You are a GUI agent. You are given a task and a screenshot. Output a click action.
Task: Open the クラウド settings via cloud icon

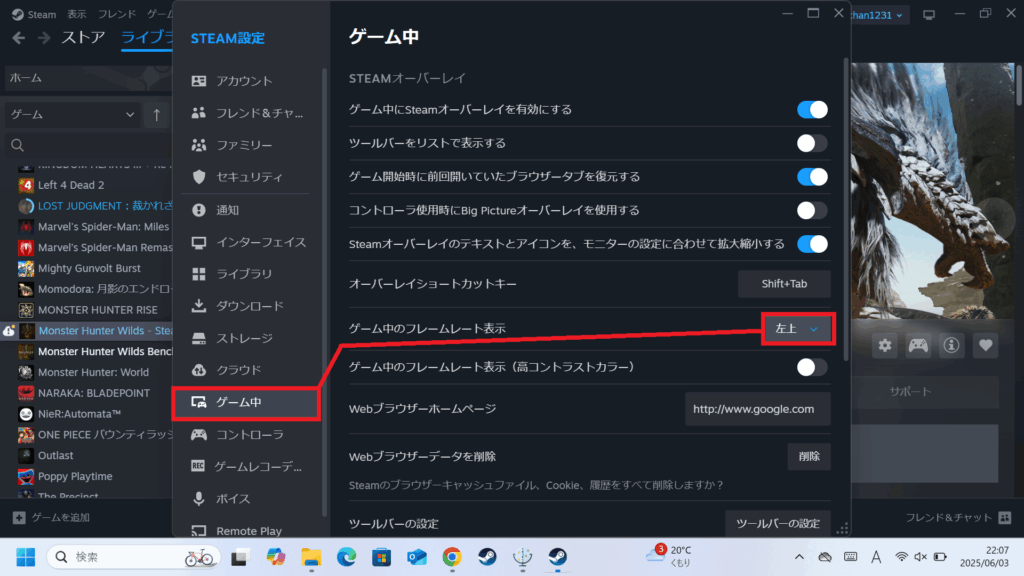(199, 370)
